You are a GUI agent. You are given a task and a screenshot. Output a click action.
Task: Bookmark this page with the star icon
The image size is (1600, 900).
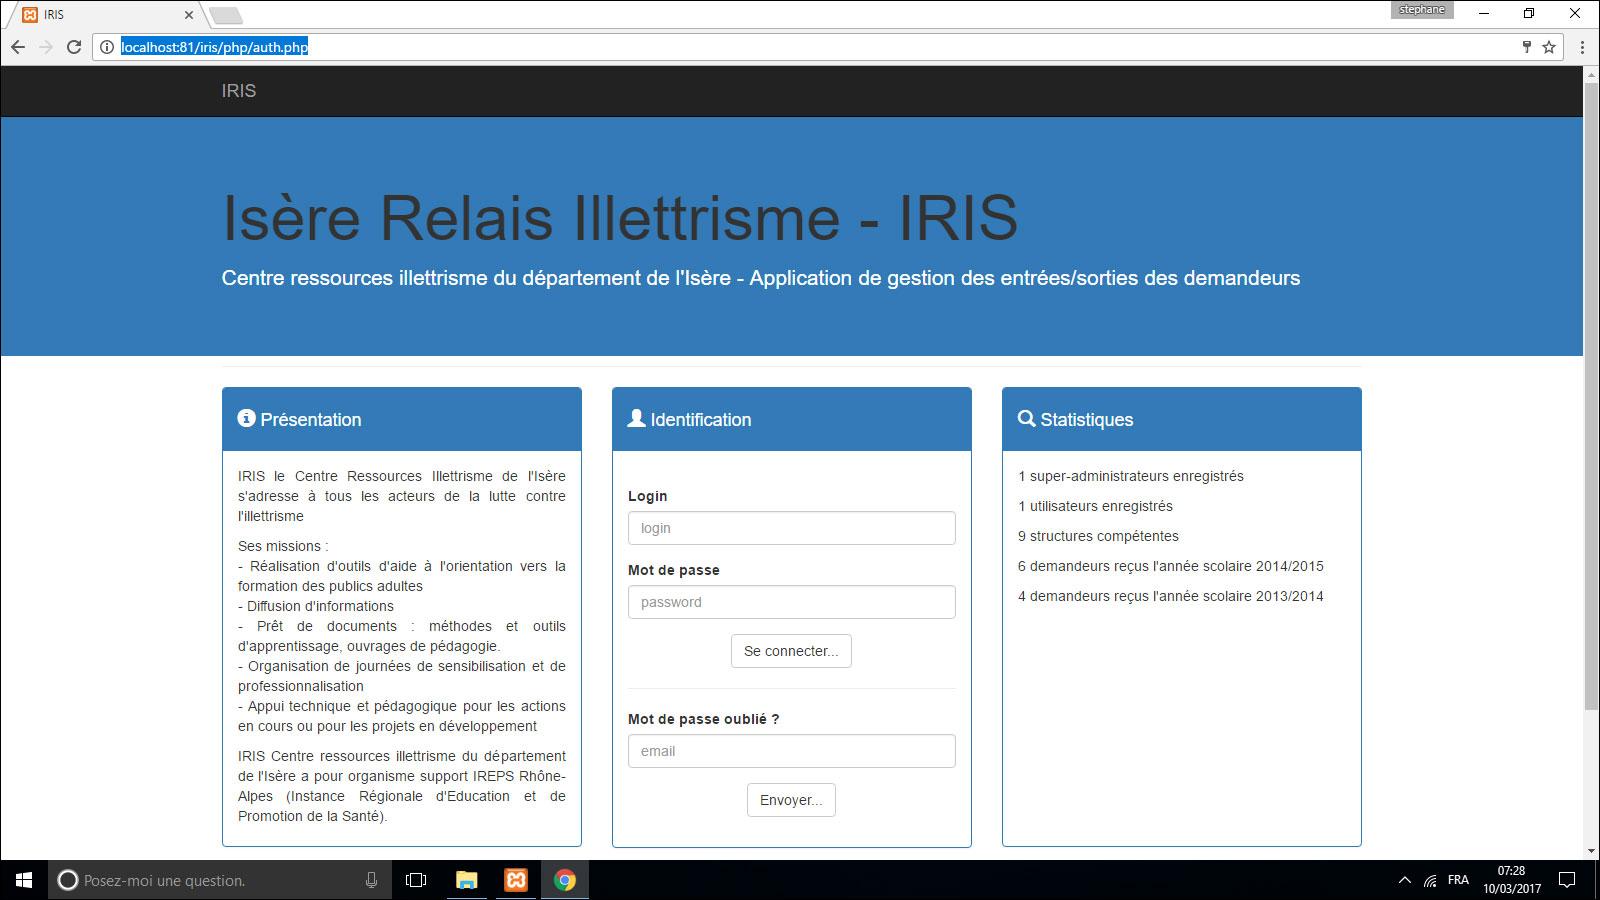1549,47
